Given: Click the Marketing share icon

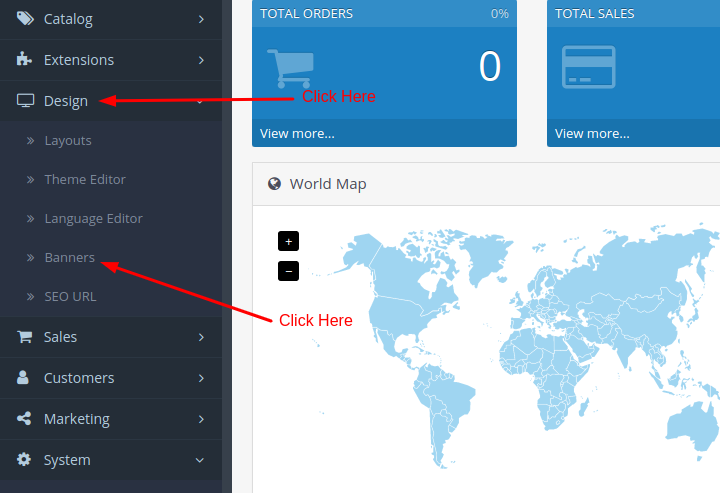Looking at the screenshot, I should [24, 418].
